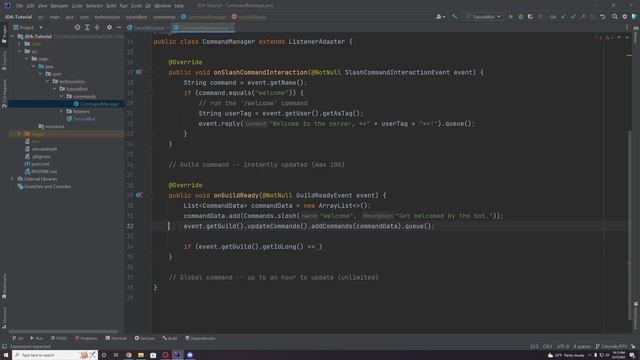This screenshot has width=640, height=360.
Task: Open the Window menu
Action: click(x=163, y=6)
